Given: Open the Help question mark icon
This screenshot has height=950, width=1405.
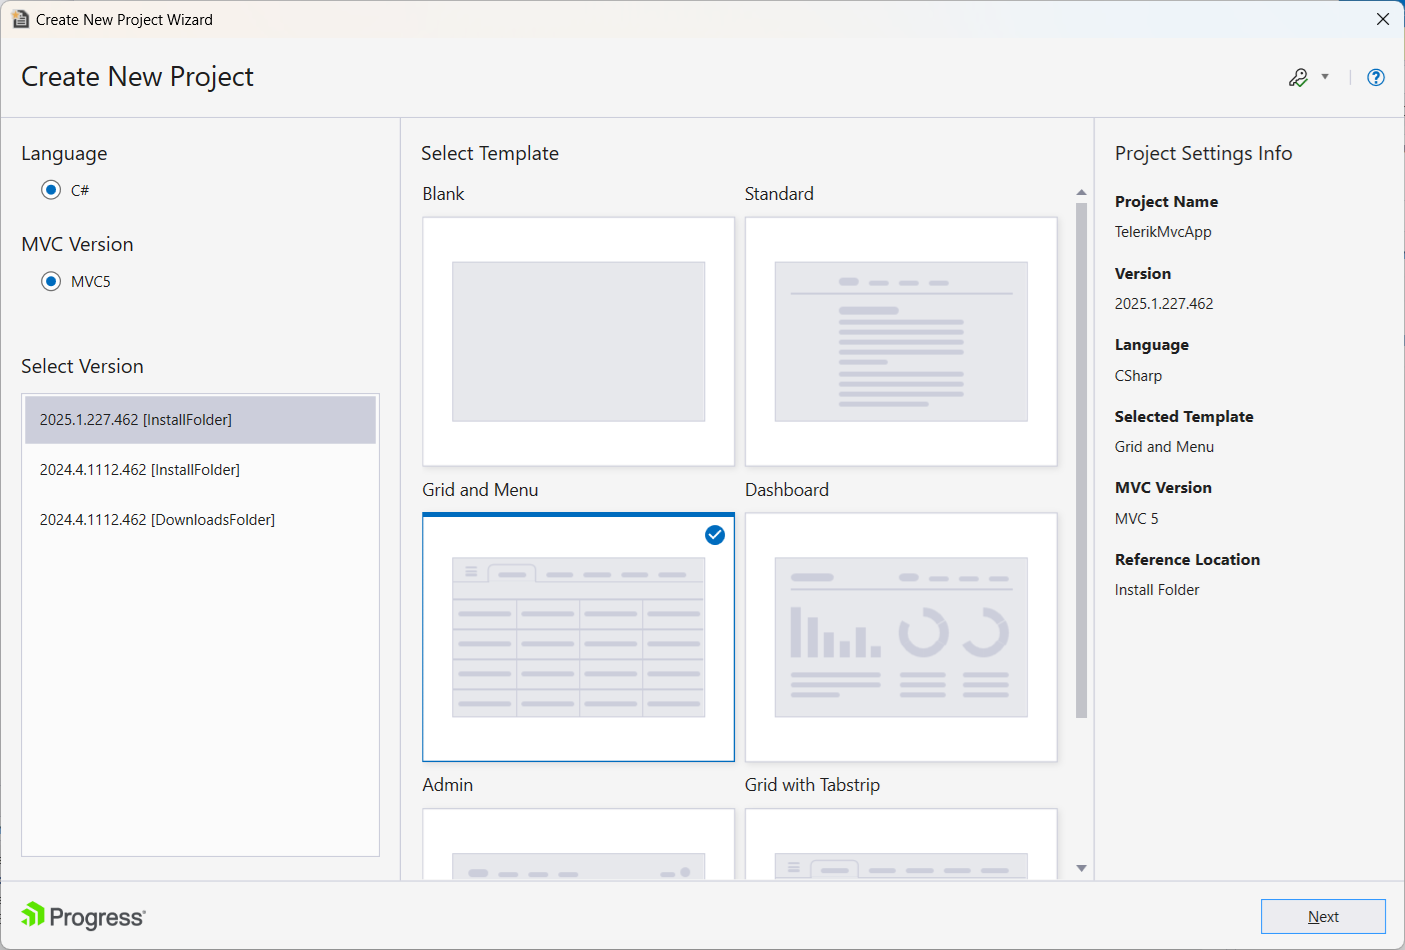Looking at the screenshot, I should [1376, 77].
